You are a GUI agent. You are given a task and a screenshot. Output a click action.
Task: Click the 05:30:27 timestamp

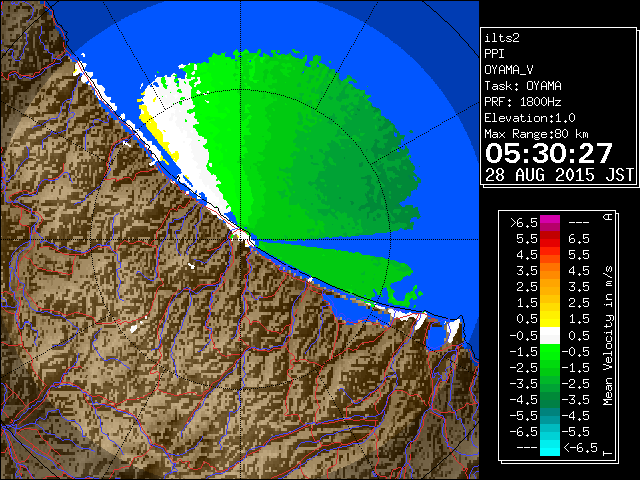coord(549,153)
